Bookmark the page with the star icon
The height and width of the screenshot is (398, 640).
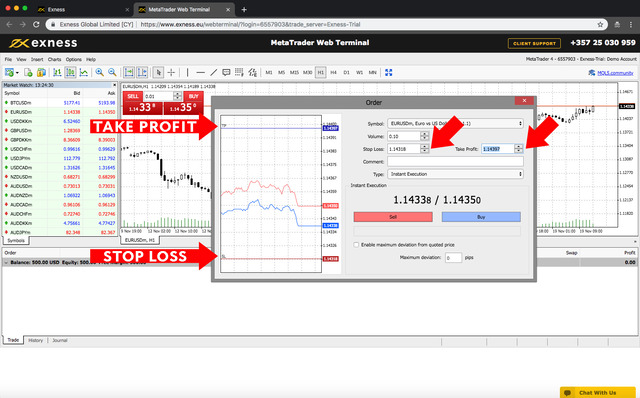click(x=600, y=24)
